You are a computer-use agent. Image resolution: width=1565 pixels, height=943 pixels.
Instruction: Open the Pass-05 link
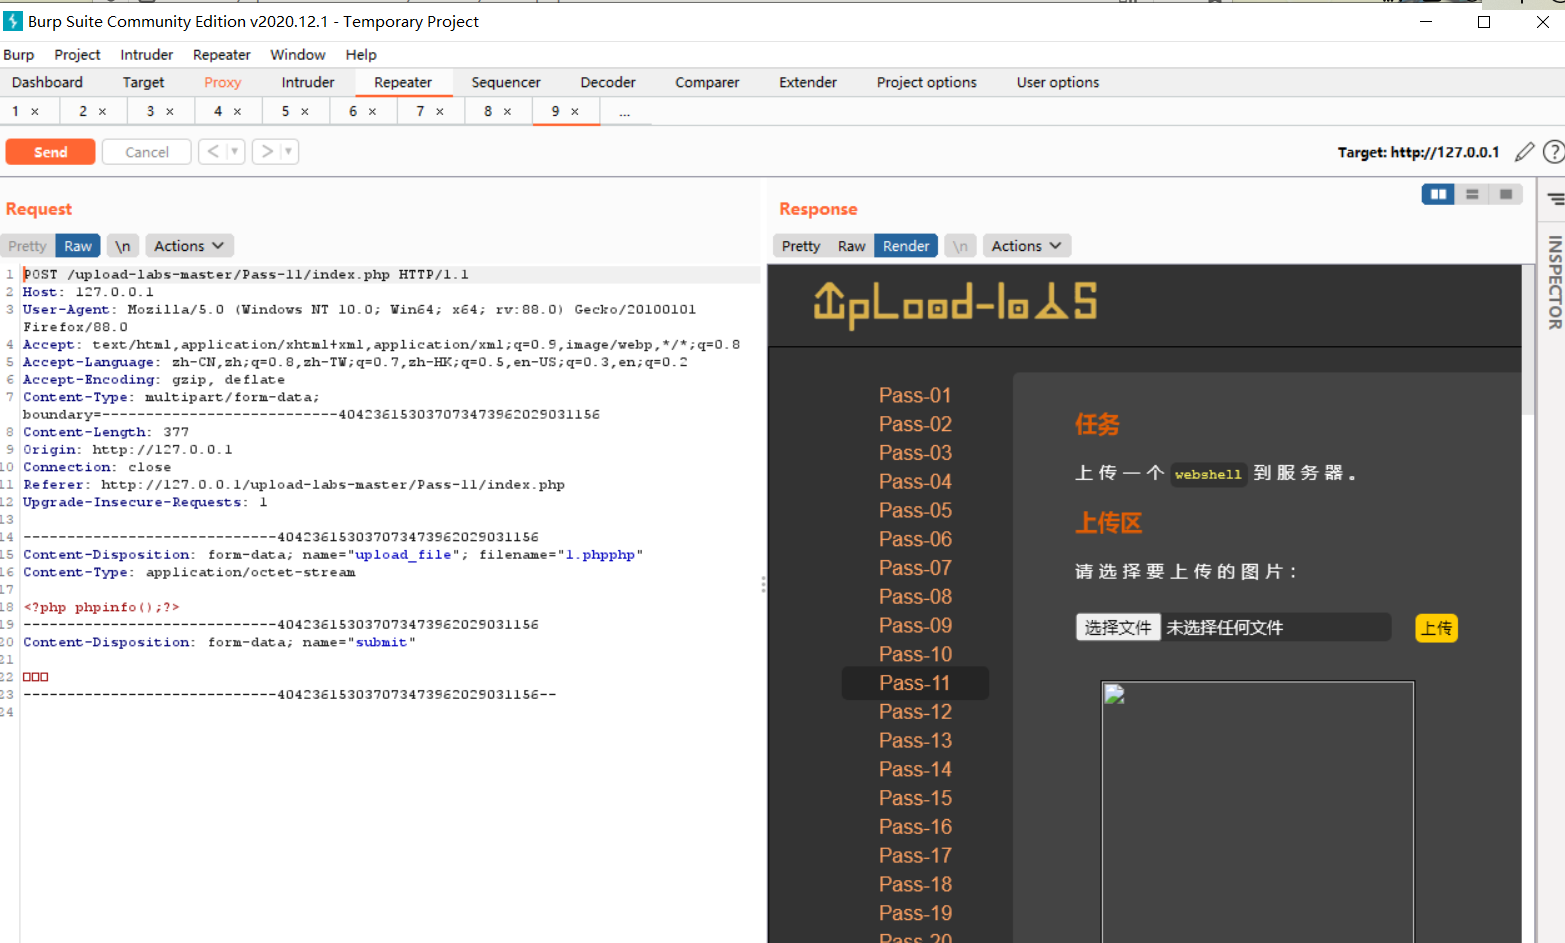coord(915,510)
